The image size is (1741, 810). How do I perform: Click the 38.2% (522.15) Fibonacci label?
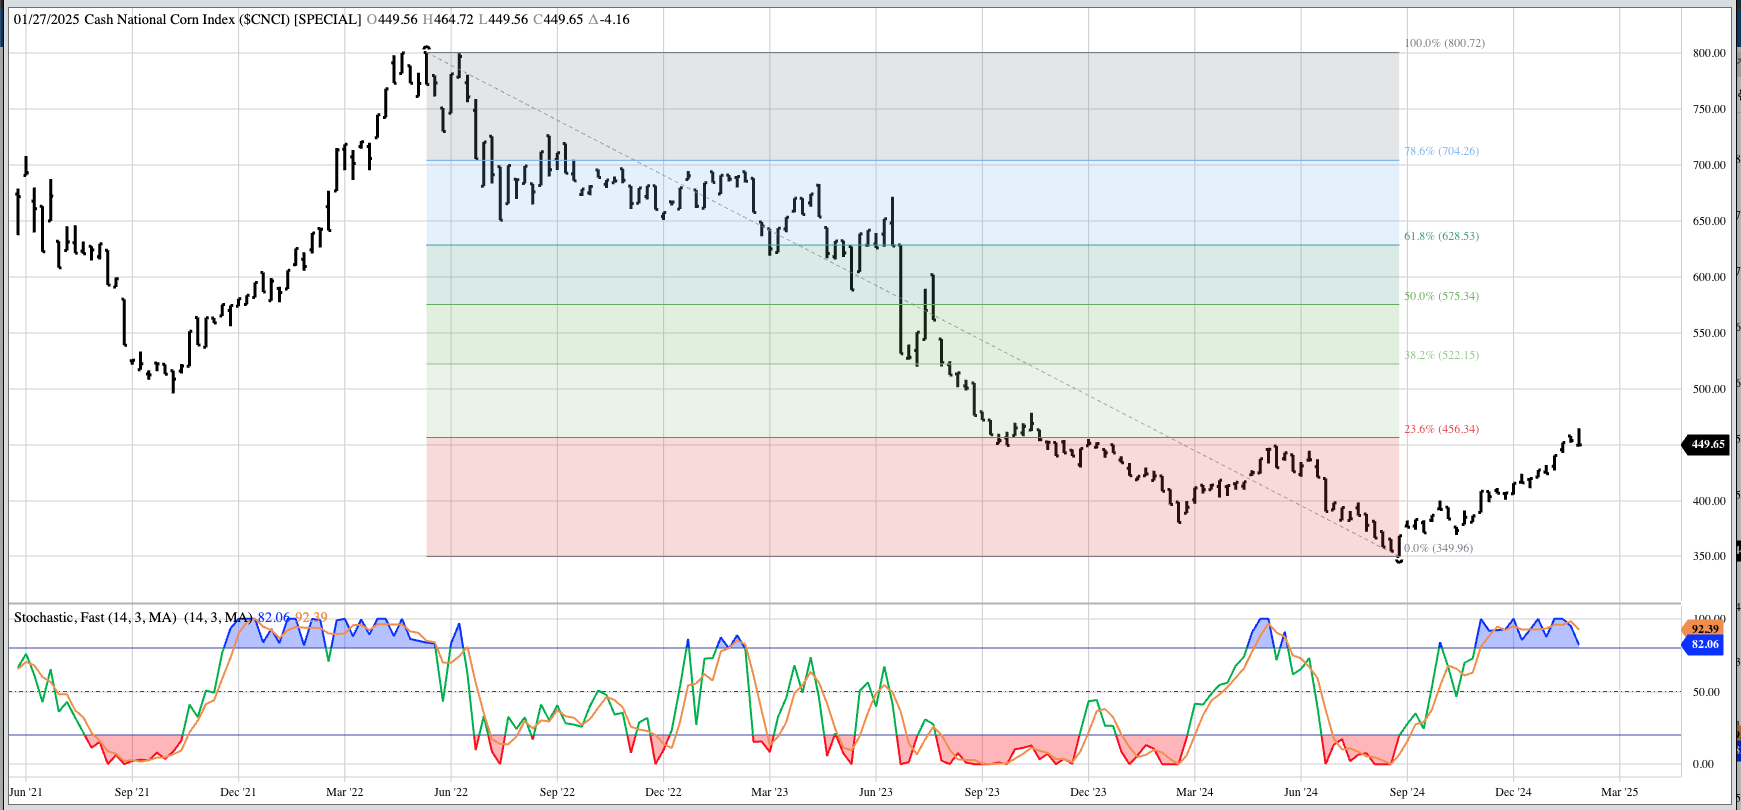1441,356
